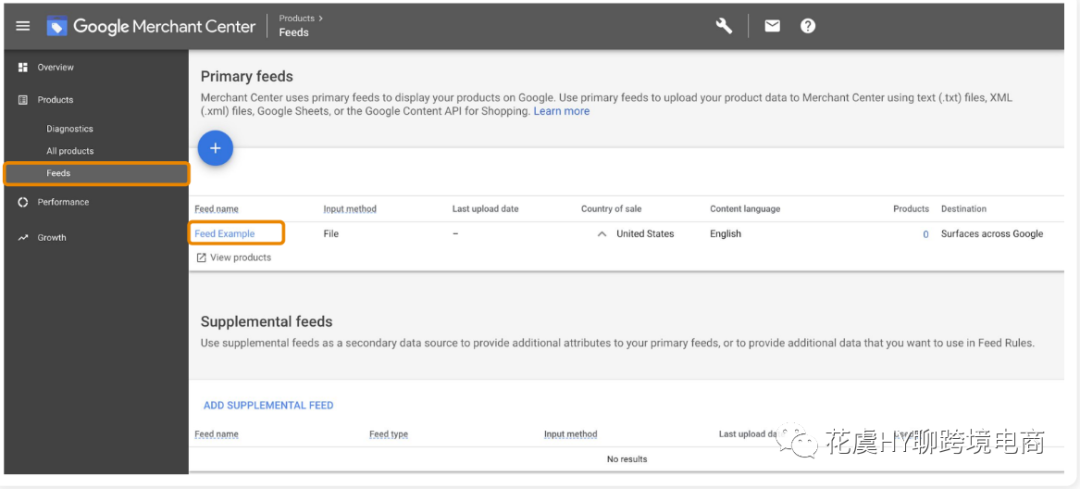1080x489 pixels.
Task: Open the help question mark icon
Action: [808, 26]
